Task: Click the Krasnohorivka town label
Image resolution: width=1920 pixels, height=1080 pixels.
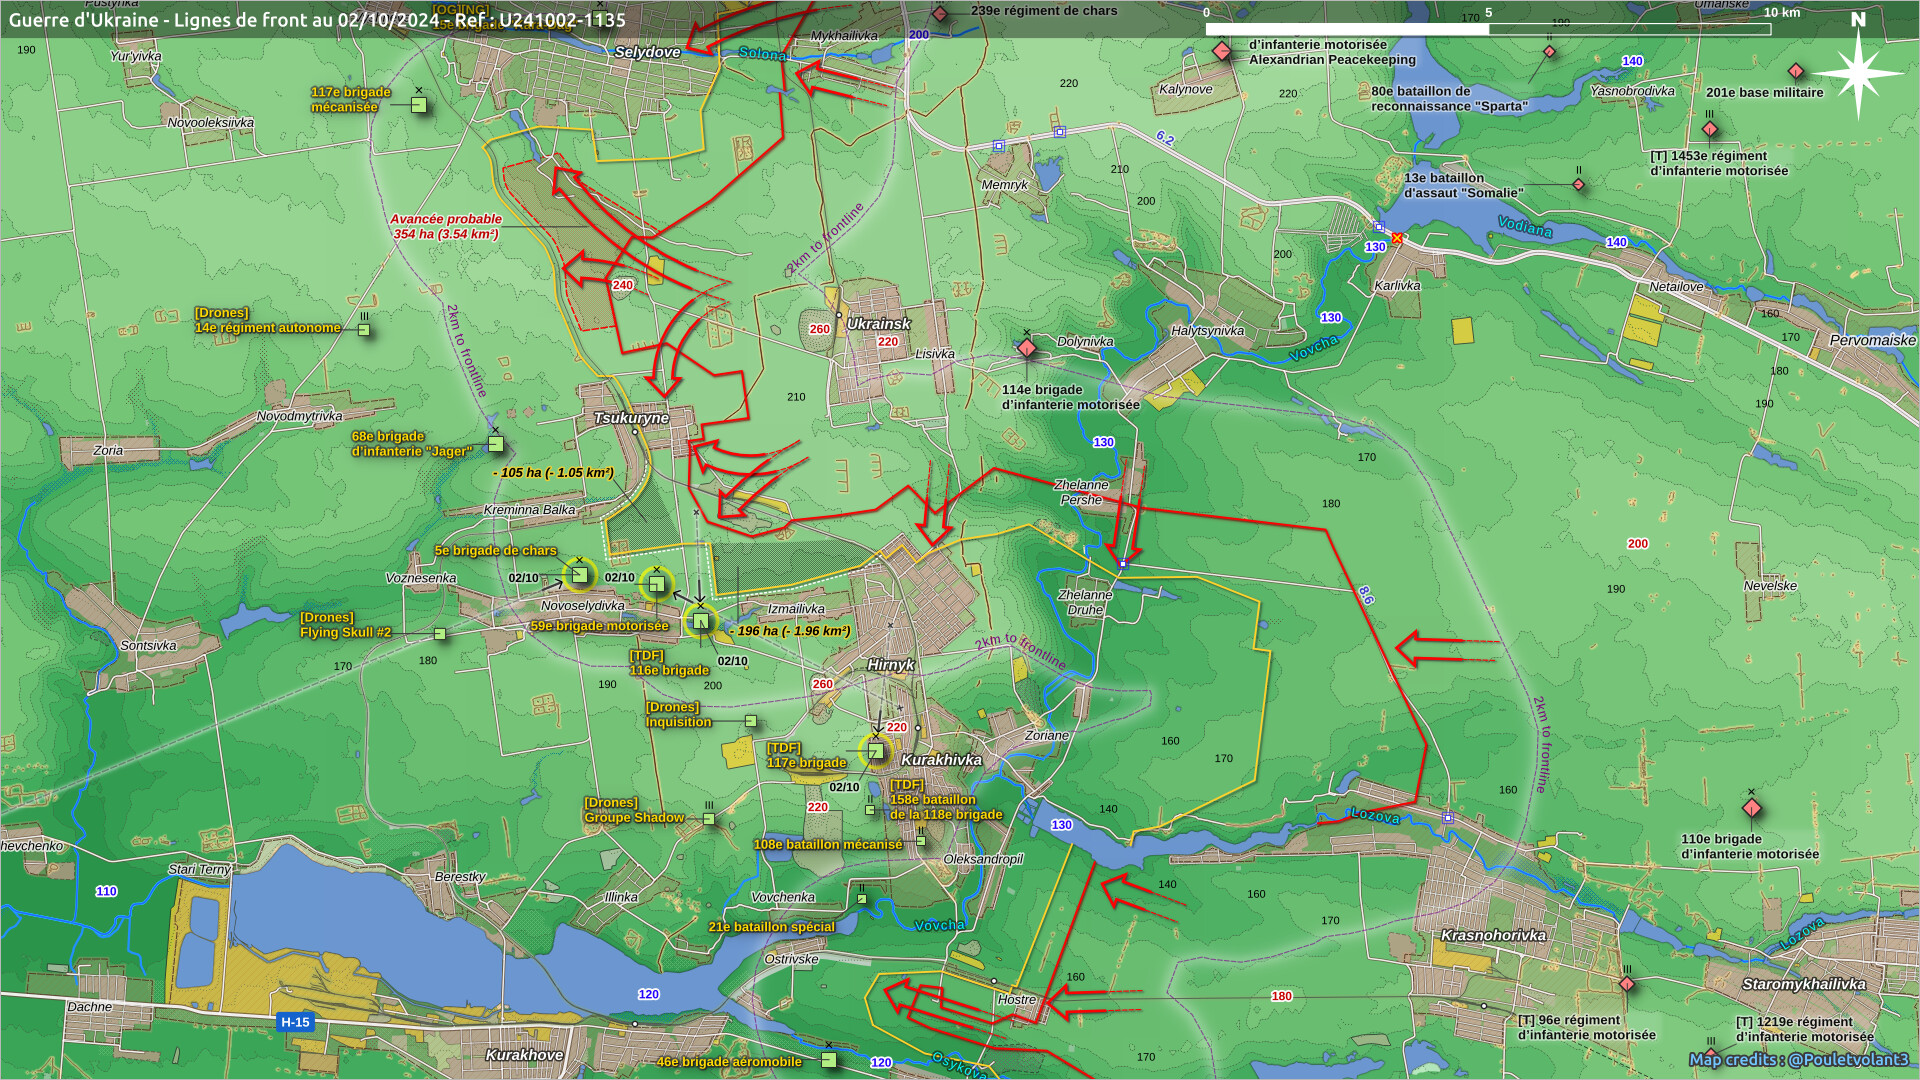Action: pyautogui.click(x=1493, y=936)
